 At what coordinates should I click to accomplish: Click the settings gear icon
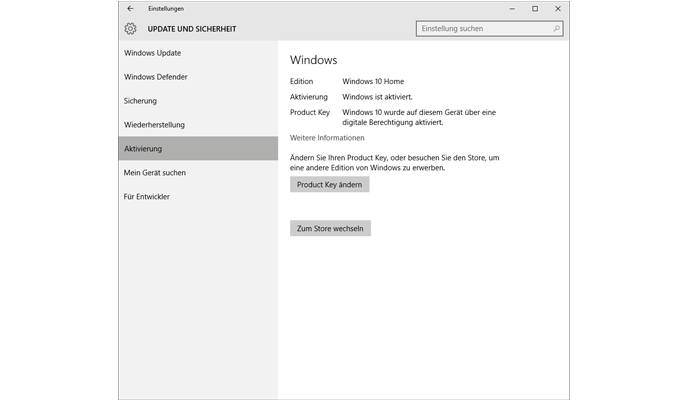click(130, 29)
